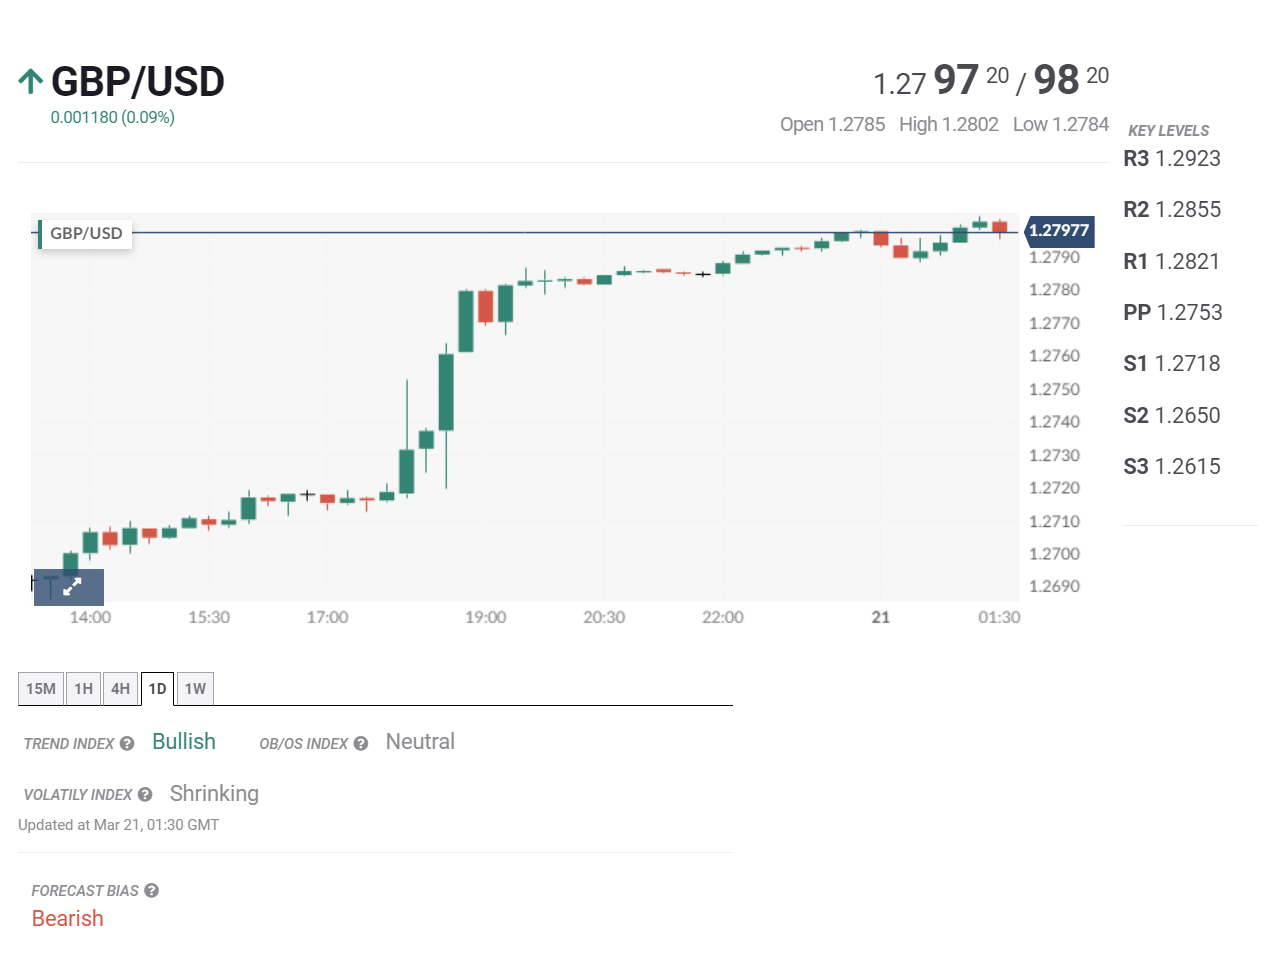Click the Bullish trend index value
The width and height of the screenshot is (1264, 973).
pyautogui.click(x=184, y=742)
